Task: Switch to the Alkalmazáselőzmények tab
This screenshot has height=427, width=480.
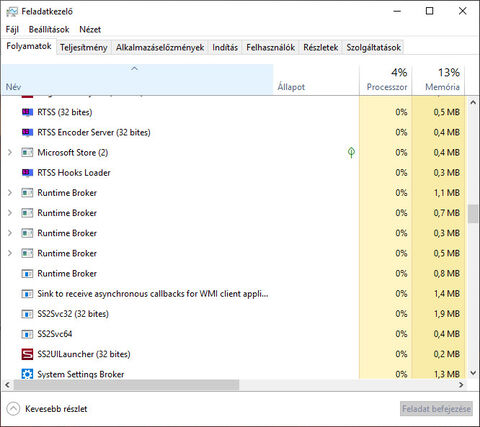Action: tap(160, 48)
